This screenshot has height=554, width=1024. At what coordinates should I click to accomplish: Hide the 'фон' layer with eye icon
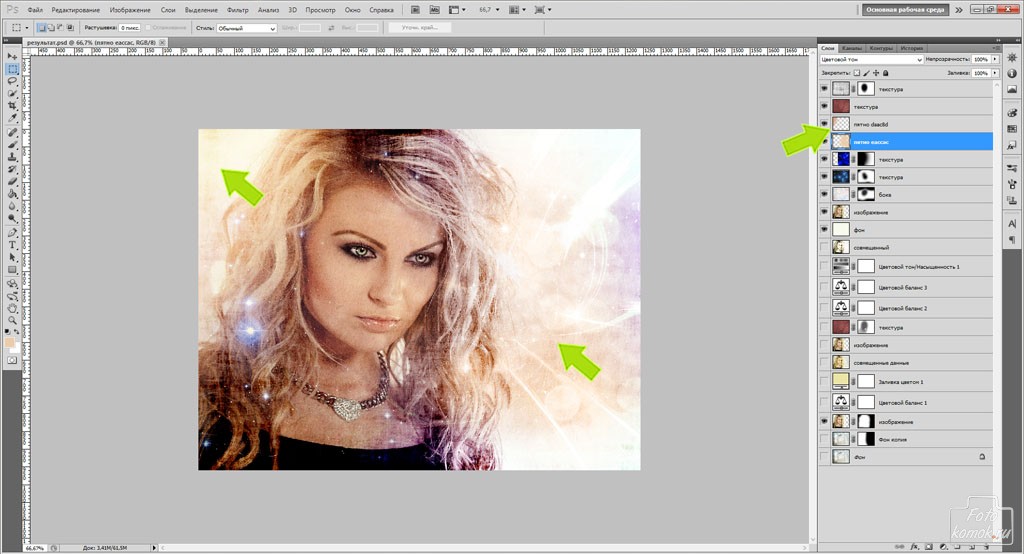pyautogui.click(x=824, y=230)
